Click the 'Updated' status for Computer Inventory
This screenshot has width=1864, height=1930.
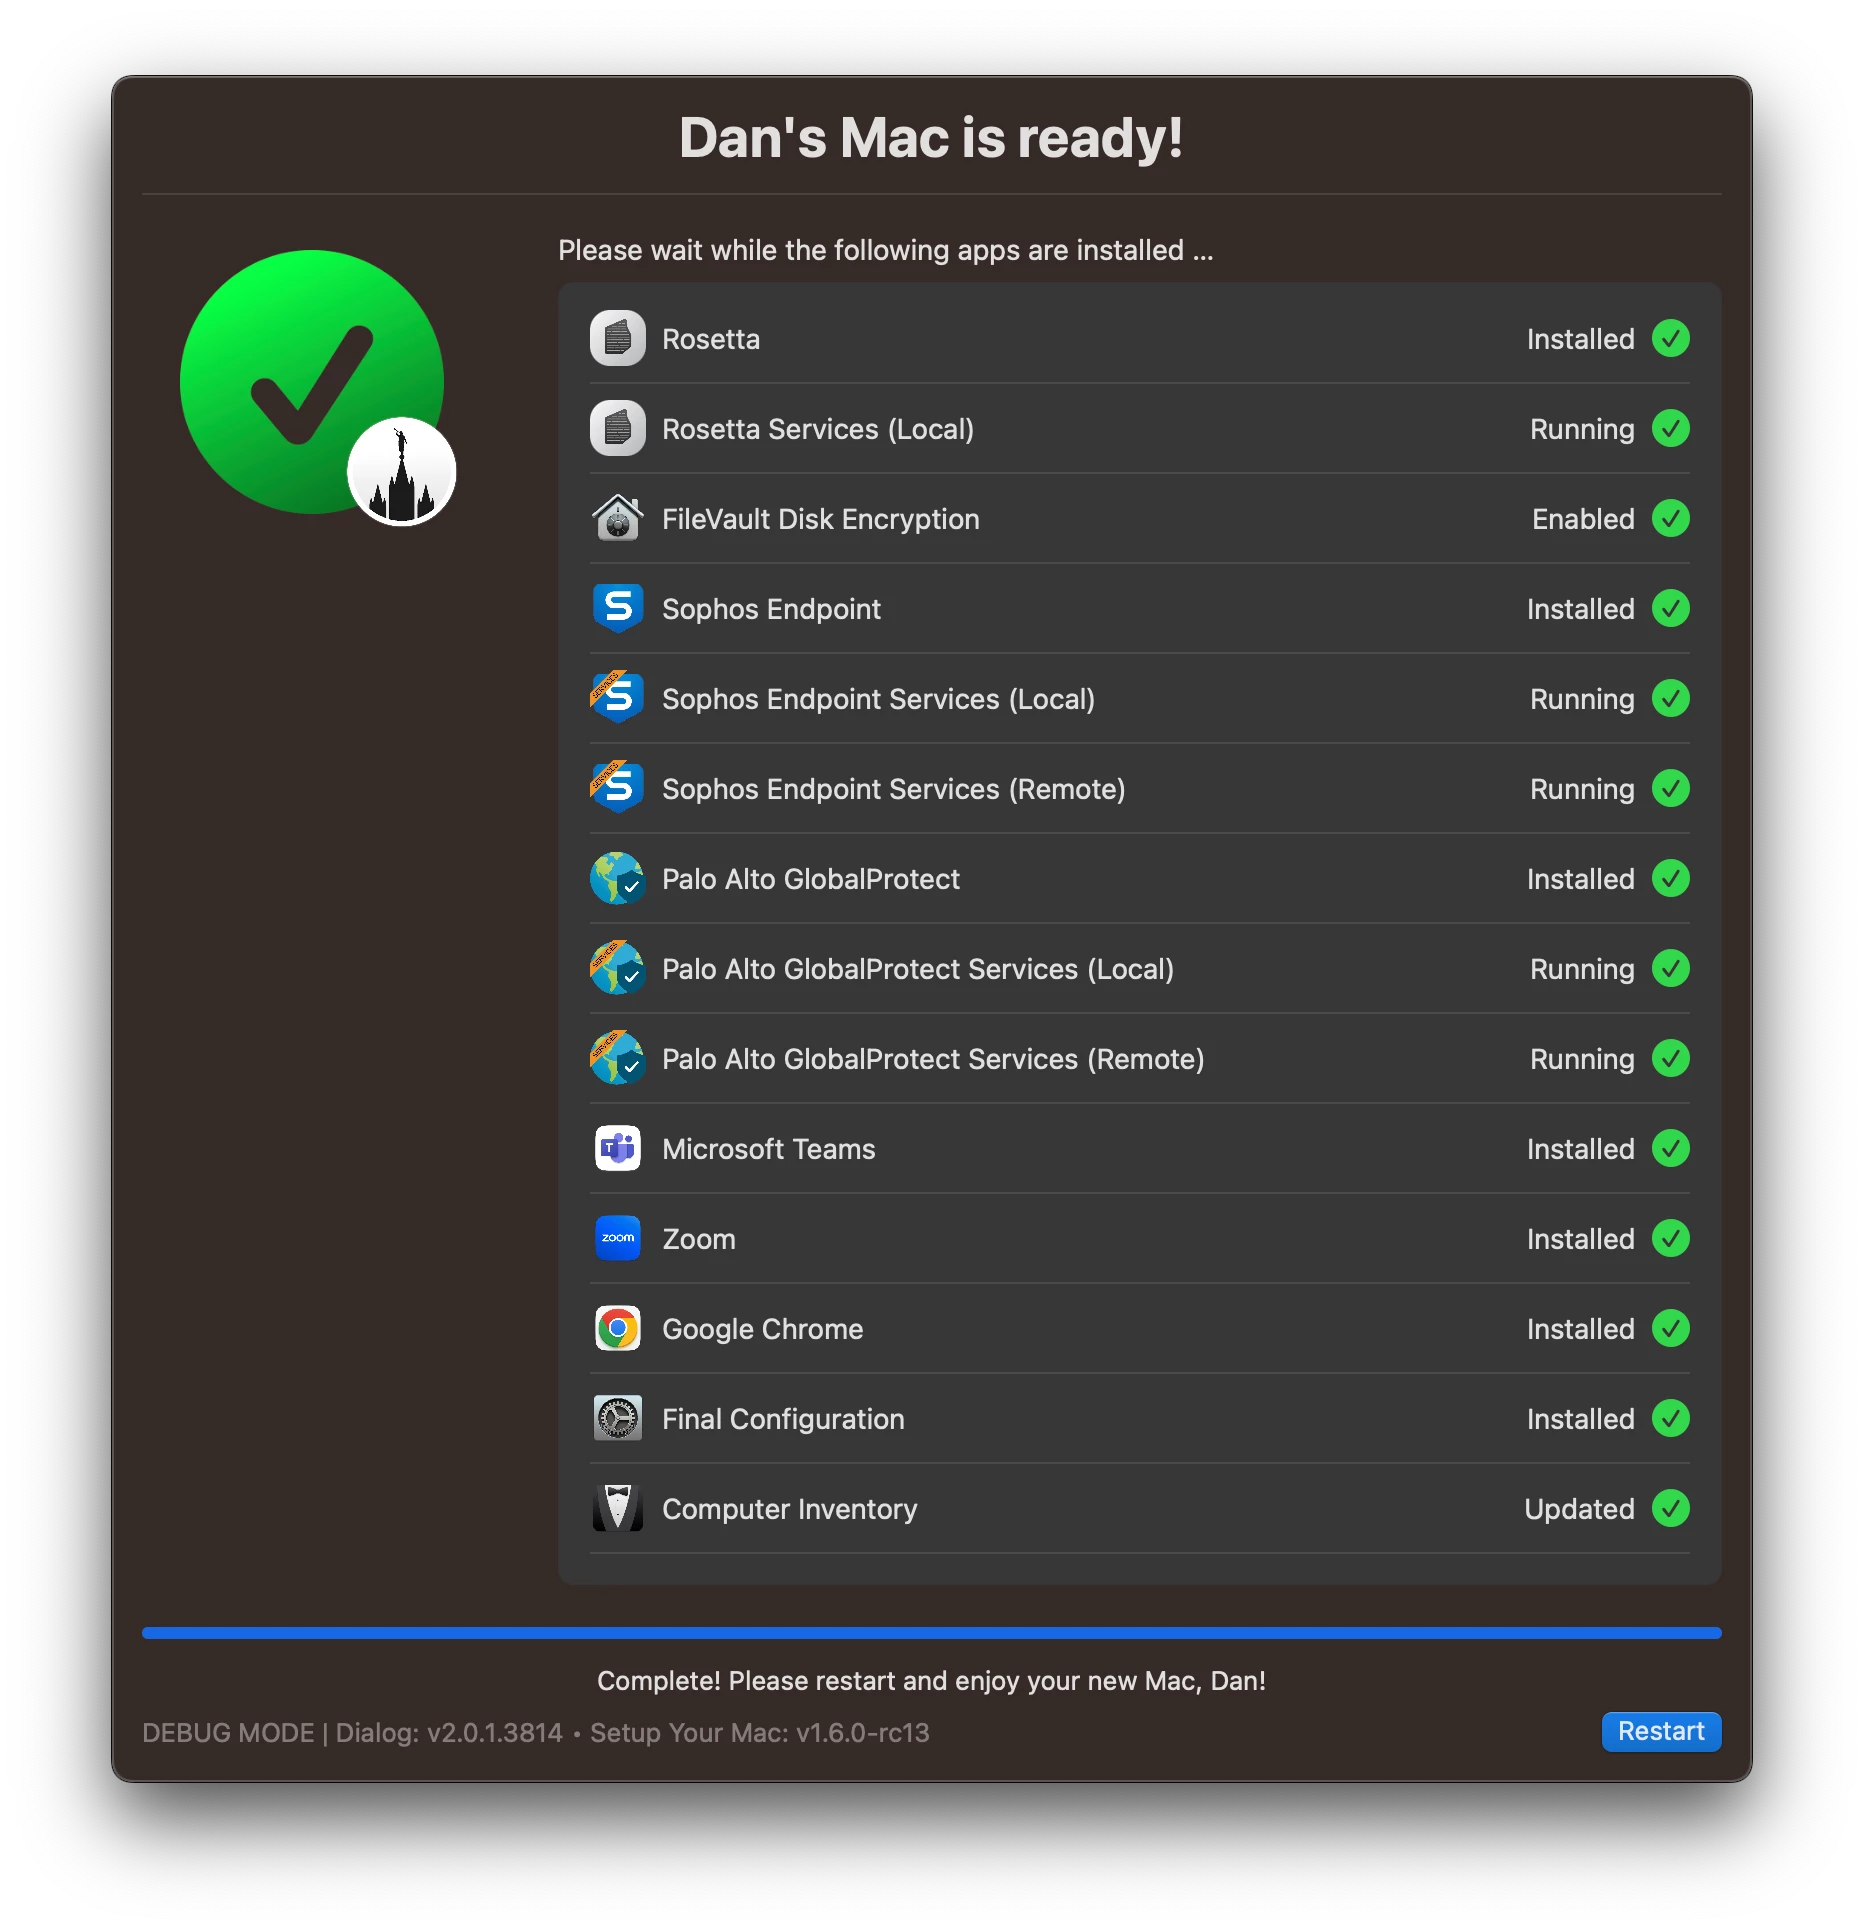1579,1509
